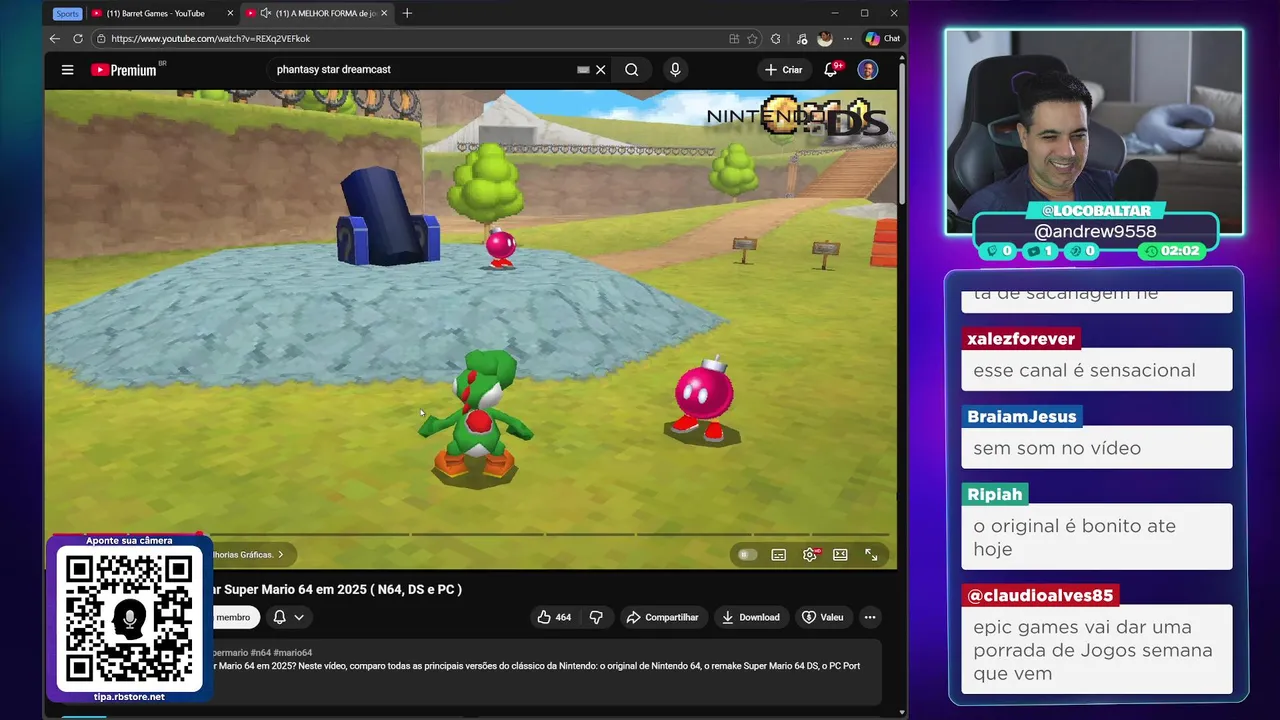Select chat message 'sem som no vídeo'

tap(1056, 448)
